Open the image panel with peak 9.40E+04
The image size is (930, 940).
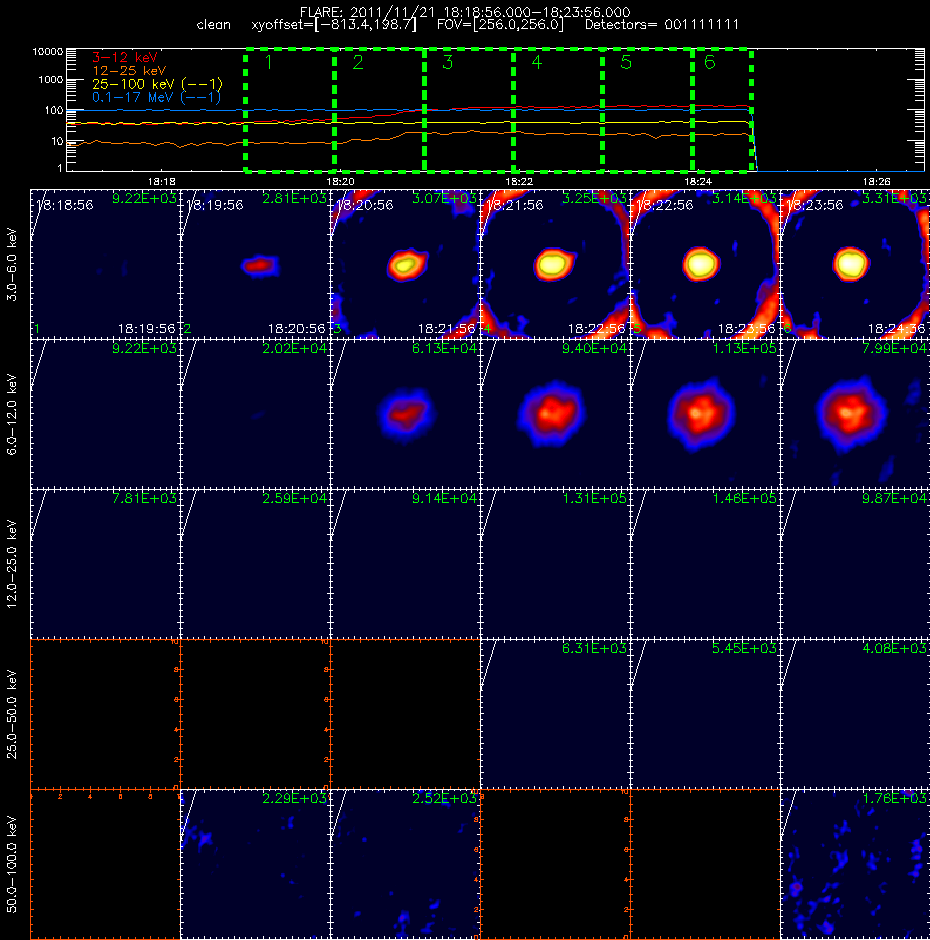(555, 414)
